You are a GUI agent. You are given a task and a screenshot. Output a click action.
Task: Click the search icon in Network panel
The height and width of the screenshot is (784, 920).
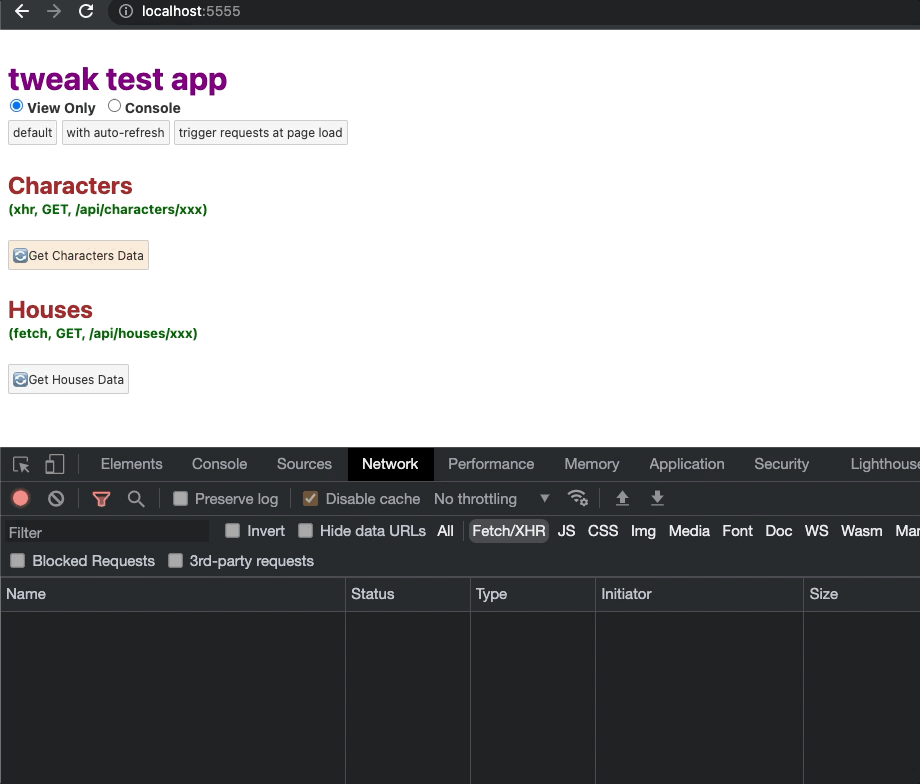coord(137,498)
